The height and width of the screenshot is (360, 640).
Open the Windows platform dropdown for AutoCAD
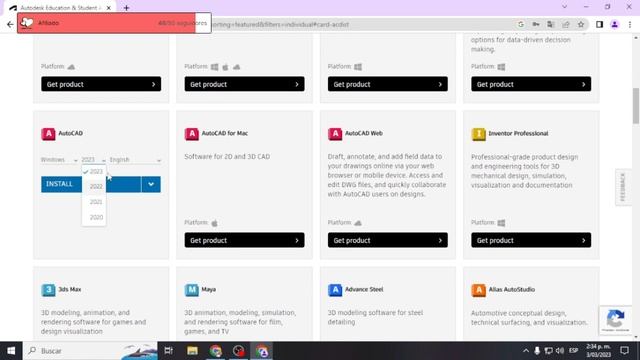[x=59, y=160]
